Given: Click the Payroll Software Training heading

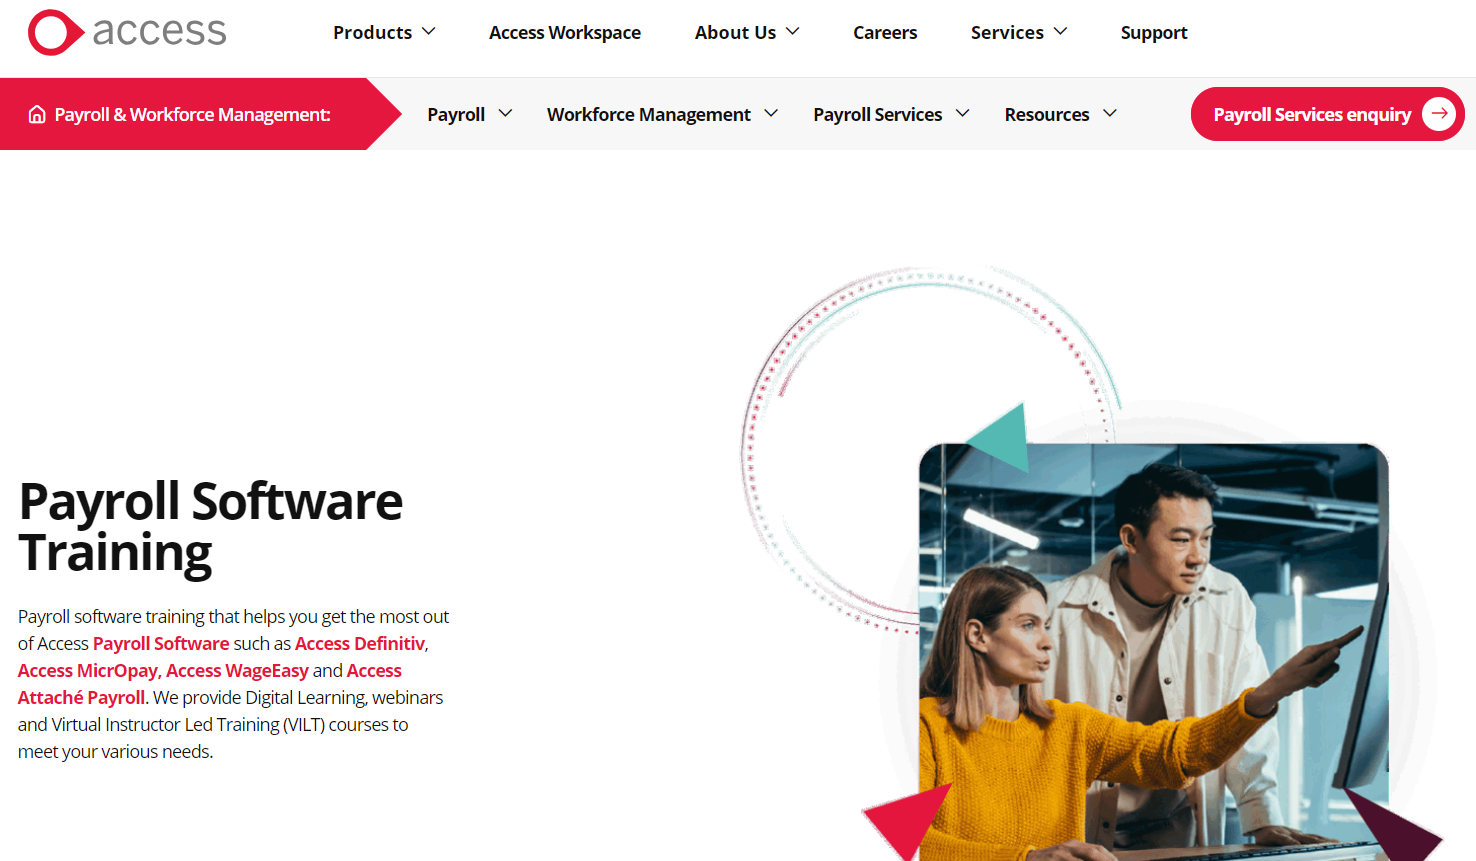Looking at the screenshot, I should click(211, 526).
